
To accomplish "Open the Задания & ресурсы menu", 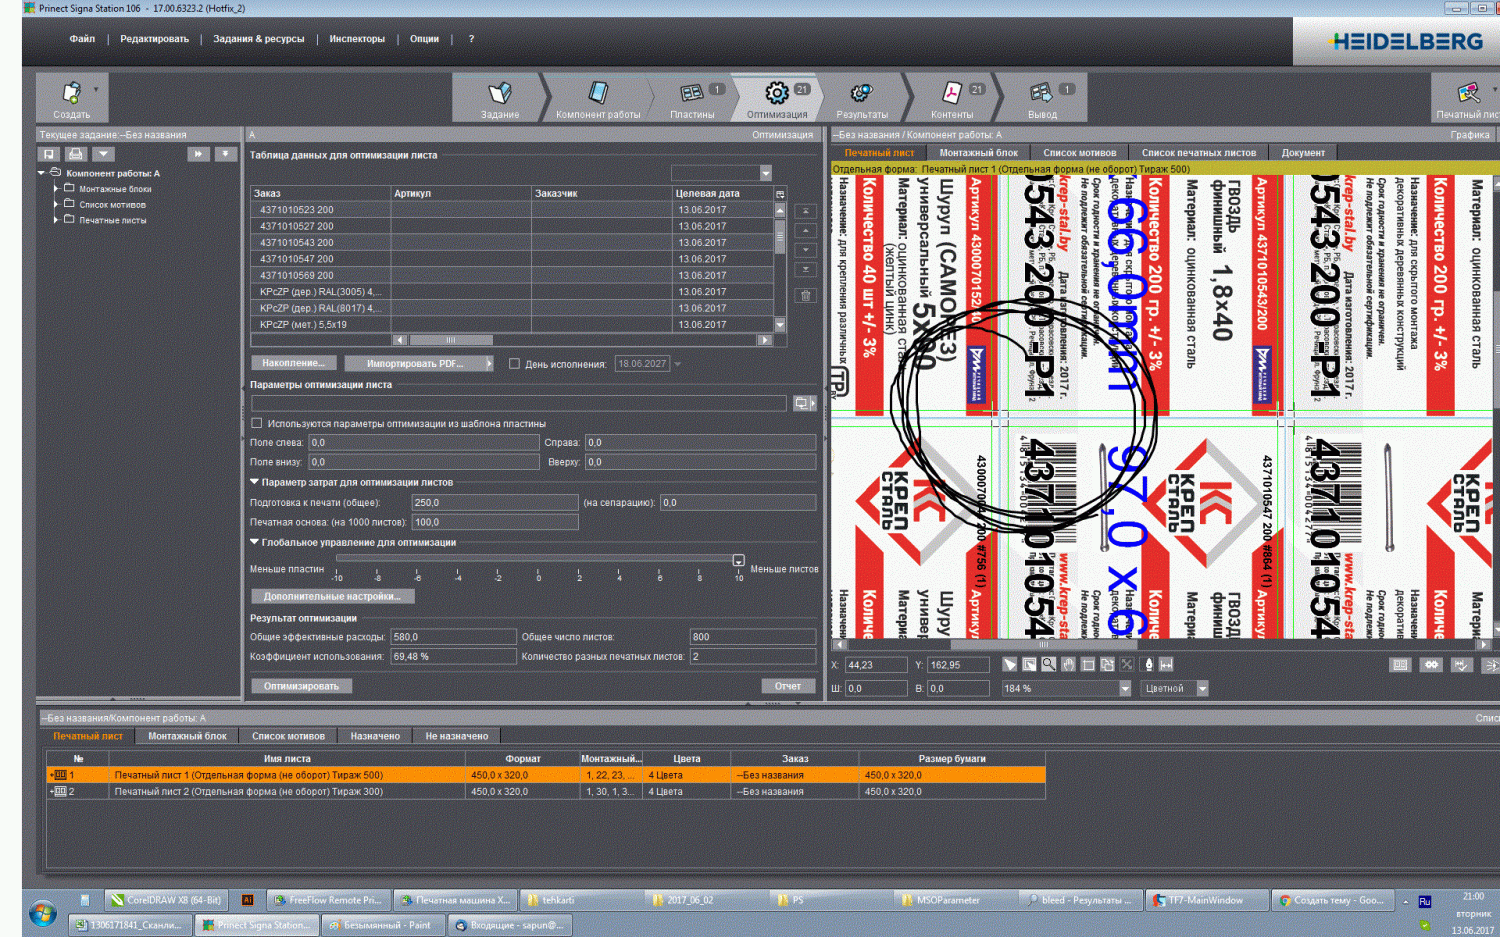I will point(258,39).
